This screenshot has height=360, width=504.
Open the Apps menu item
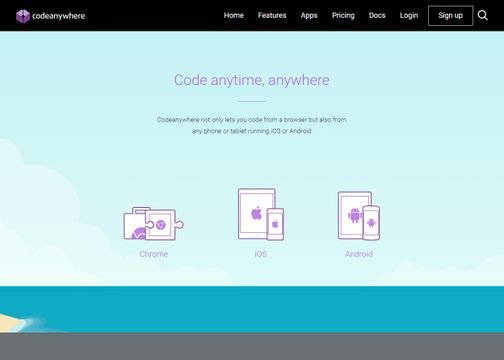[x=309, y=16]
